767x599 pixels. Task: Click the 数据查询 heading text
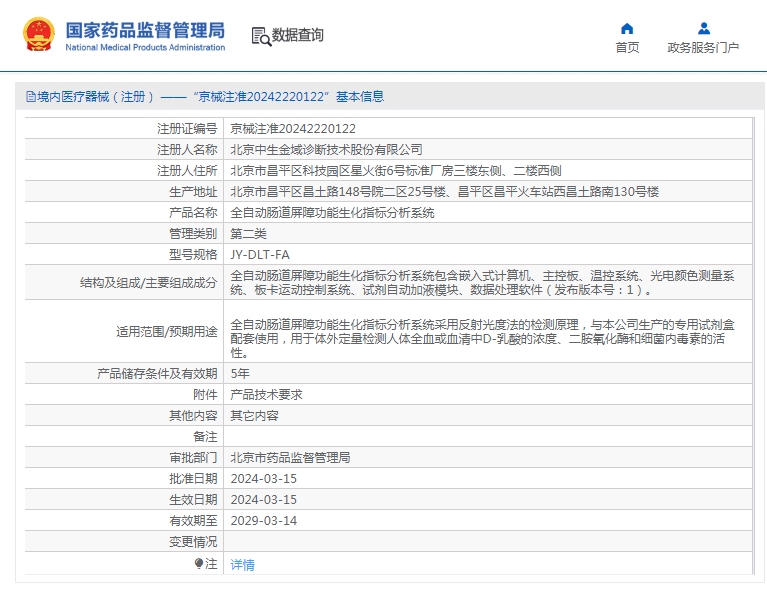(297, 35)
